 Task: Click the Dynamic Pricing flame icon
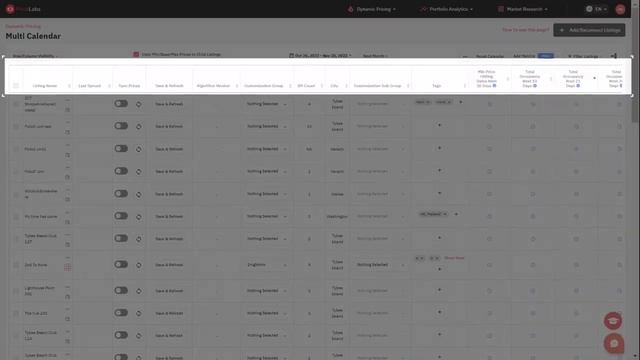point(350,9)
